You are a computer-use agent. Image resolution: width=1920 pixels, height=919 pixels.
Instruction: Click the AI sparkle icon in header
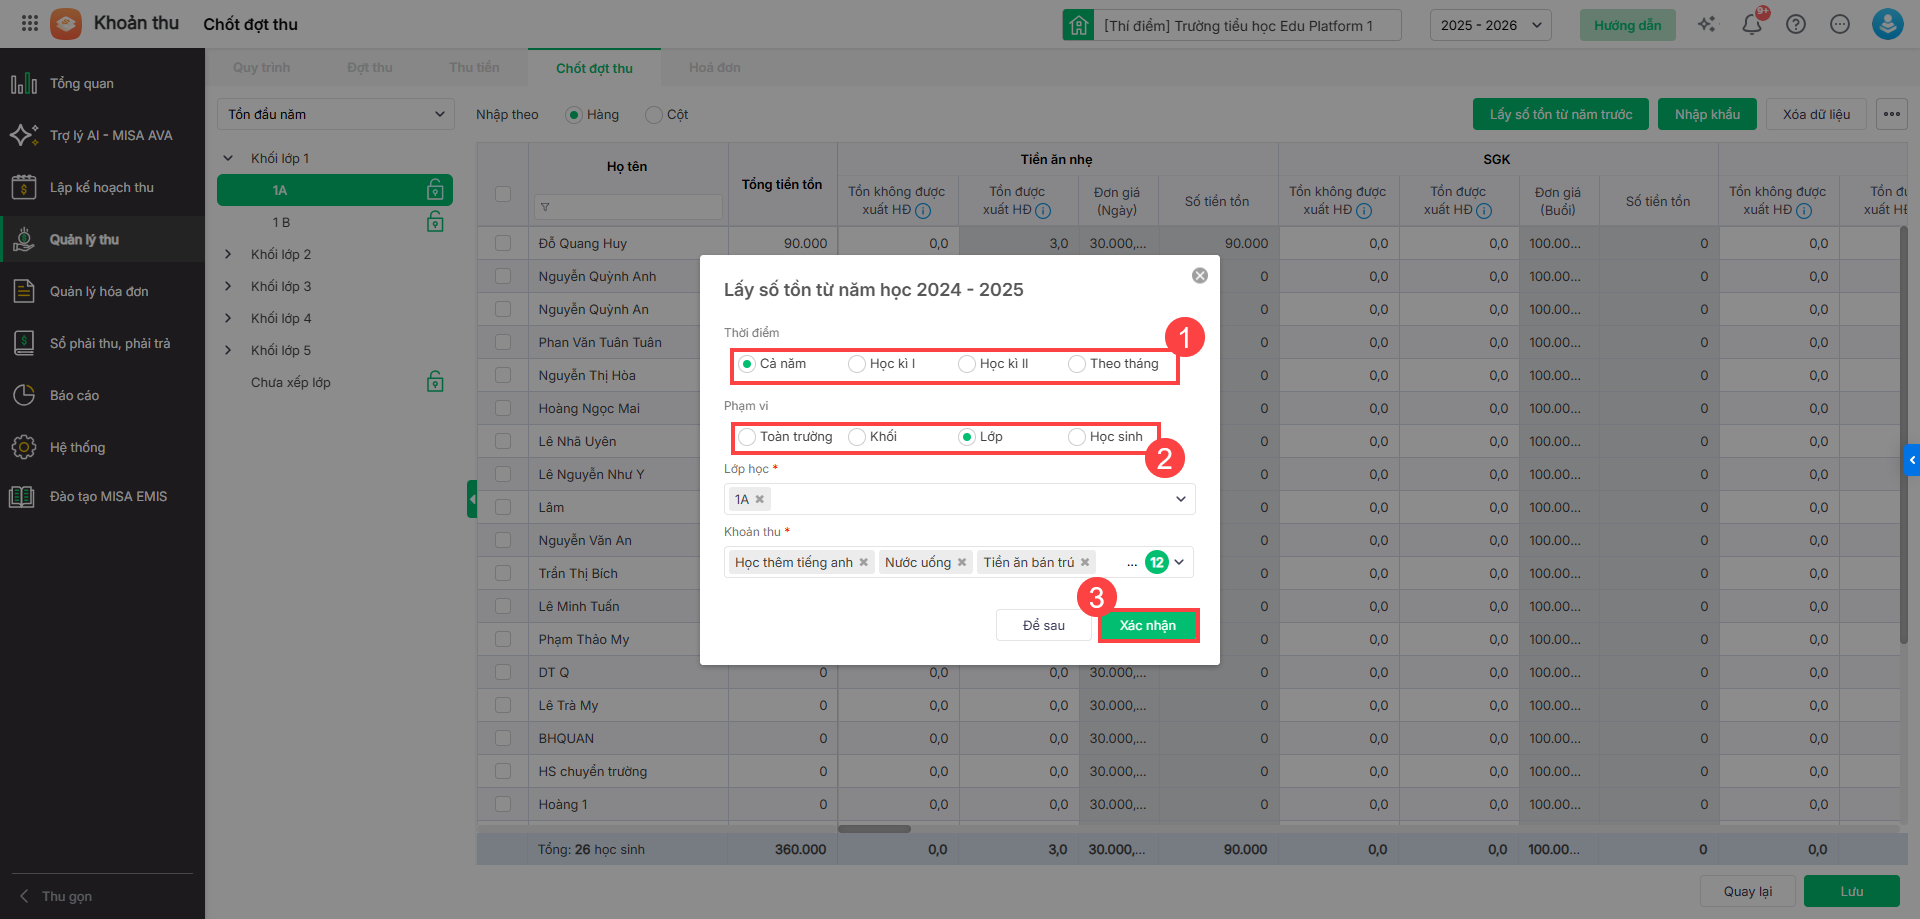1707,25
